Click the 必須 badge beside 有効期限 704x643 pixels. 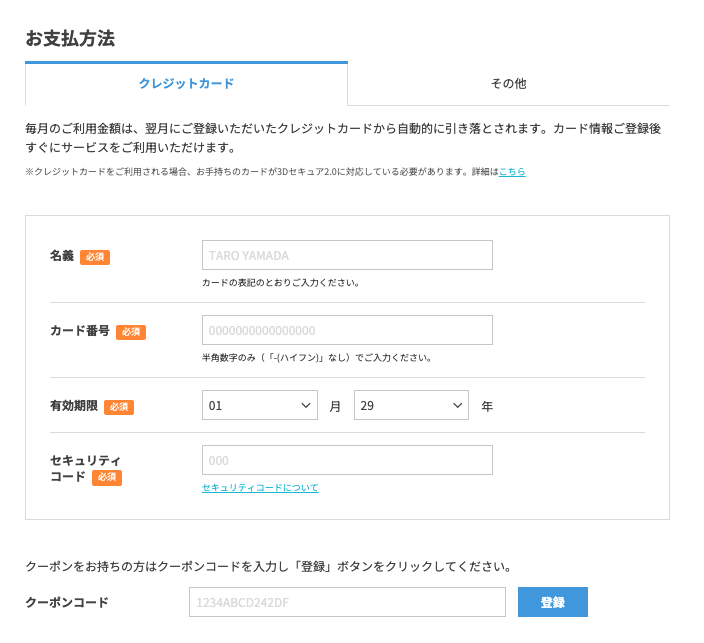tap(119, 407)
